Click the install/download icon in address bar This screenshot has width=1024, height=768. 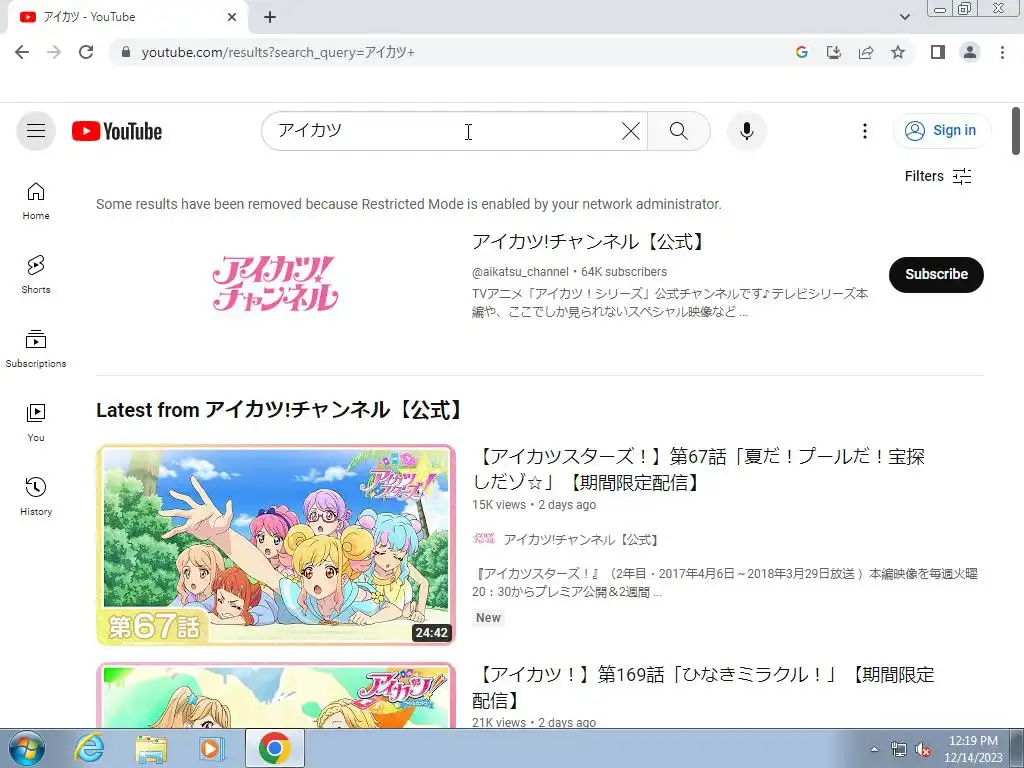[x=834, y=52]
